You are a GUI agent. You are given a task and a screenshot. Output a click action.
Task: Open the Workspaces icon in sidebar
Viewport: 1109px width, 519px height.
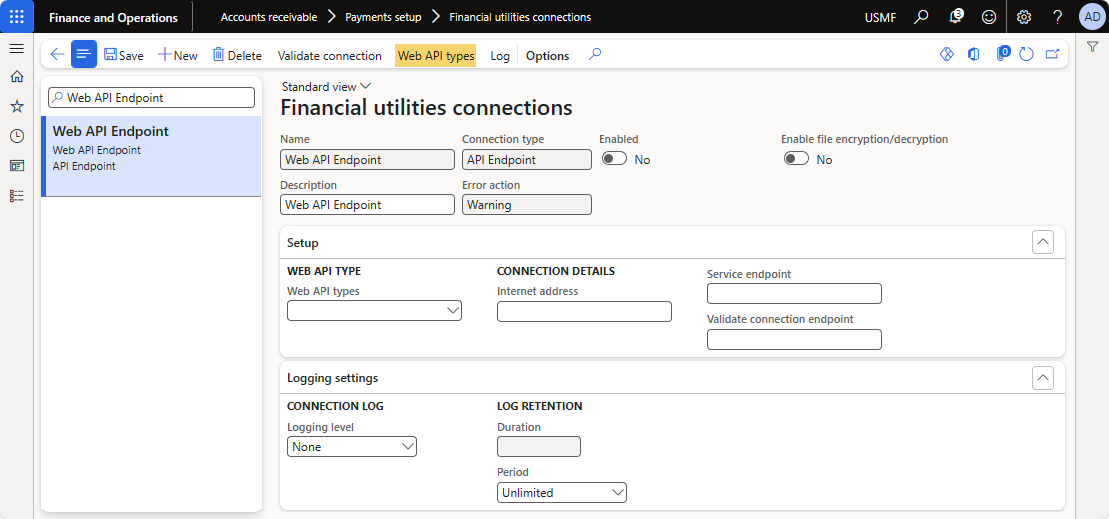click(16, 166)
